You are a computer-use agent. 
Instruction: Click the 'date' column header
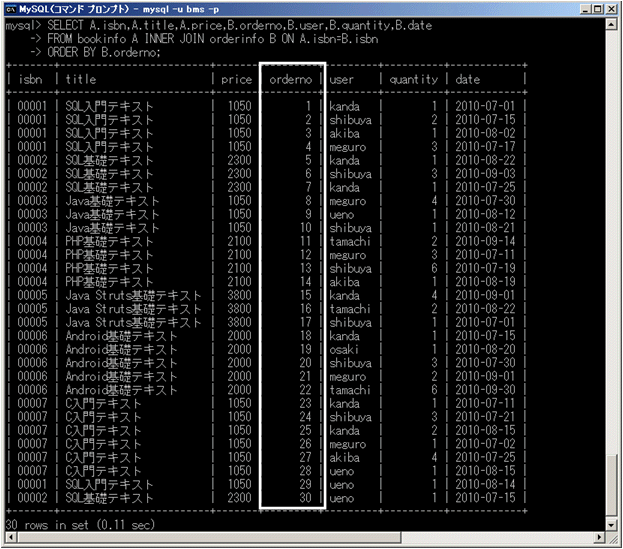click(x=468, y=79)
